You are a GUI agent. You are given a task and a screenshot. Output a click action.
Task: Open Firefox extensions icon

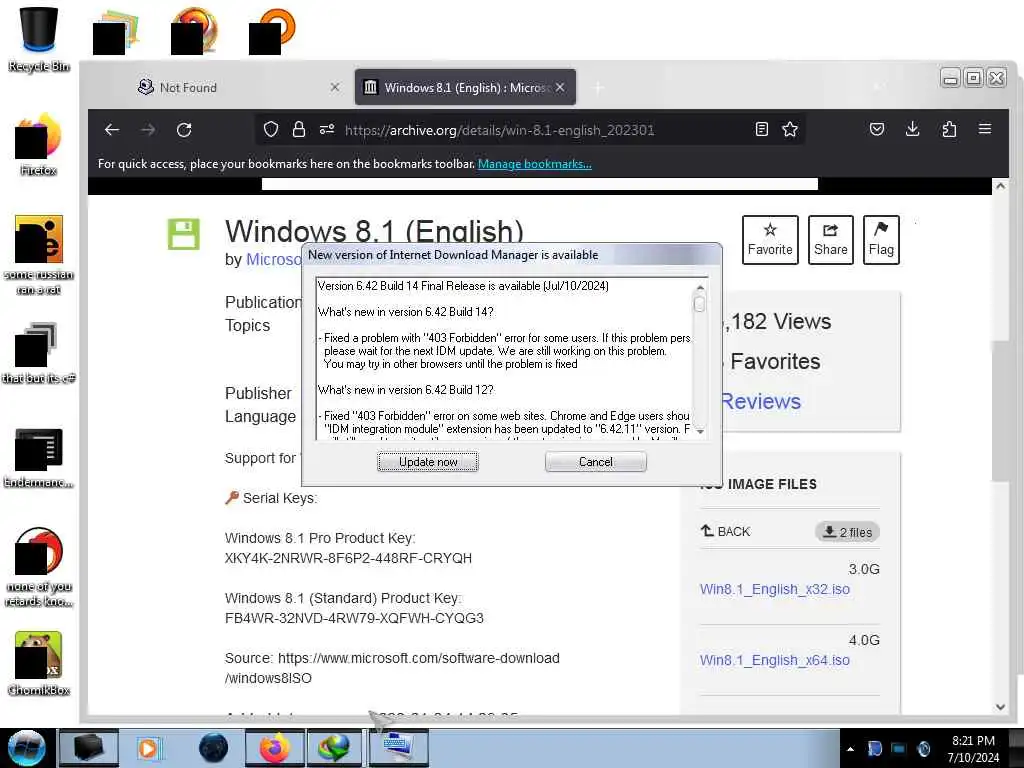click(950, 129)
